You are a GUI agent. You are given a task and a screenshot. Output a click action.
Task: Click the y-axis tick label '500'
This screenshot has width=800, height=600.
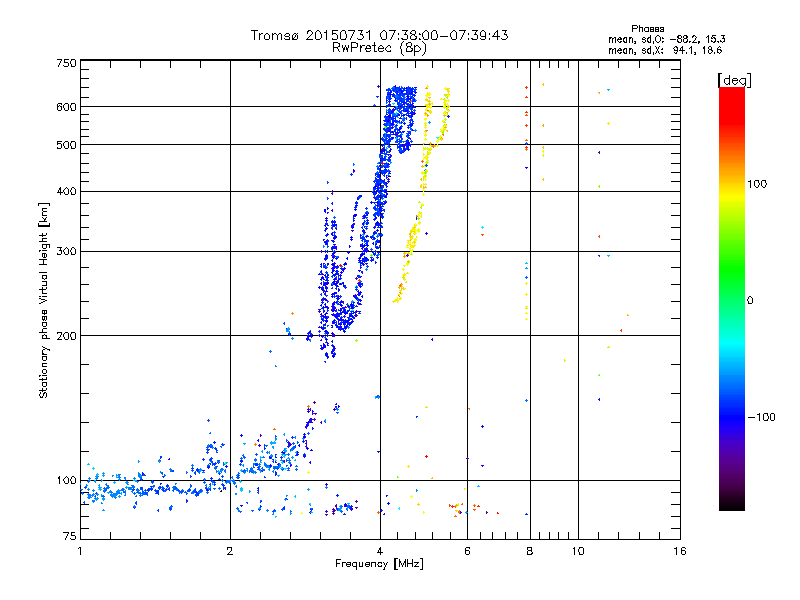tap(66, 145)
